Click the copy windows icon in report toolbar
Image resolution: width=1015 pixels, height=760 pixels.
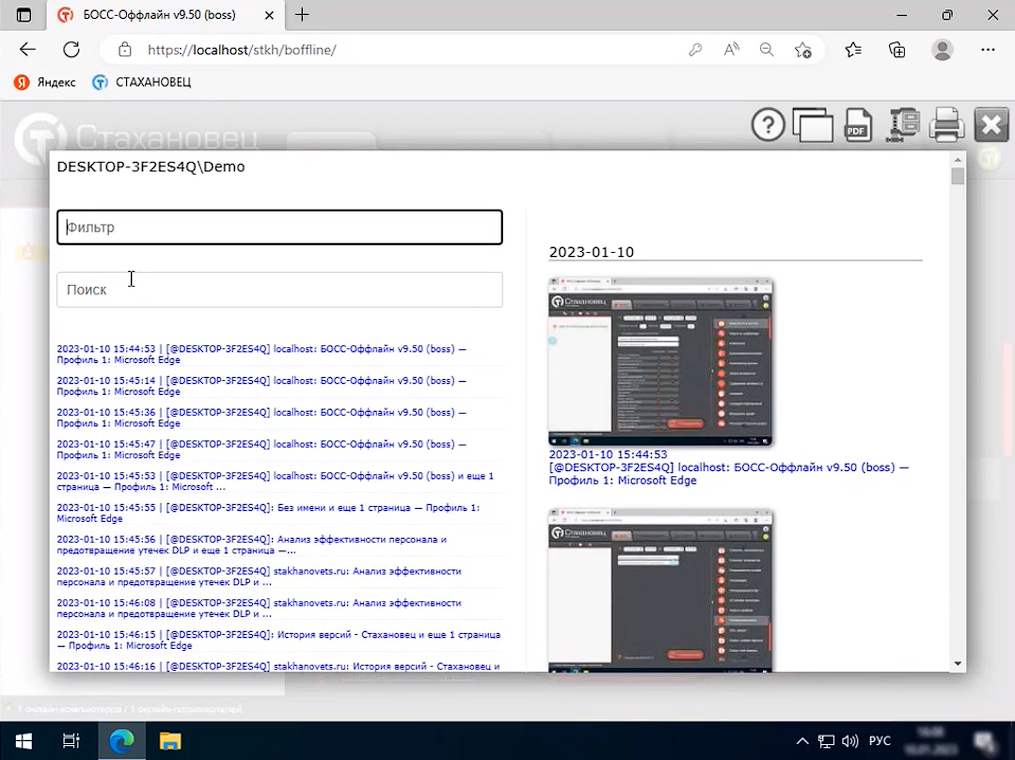pos(813,124)
